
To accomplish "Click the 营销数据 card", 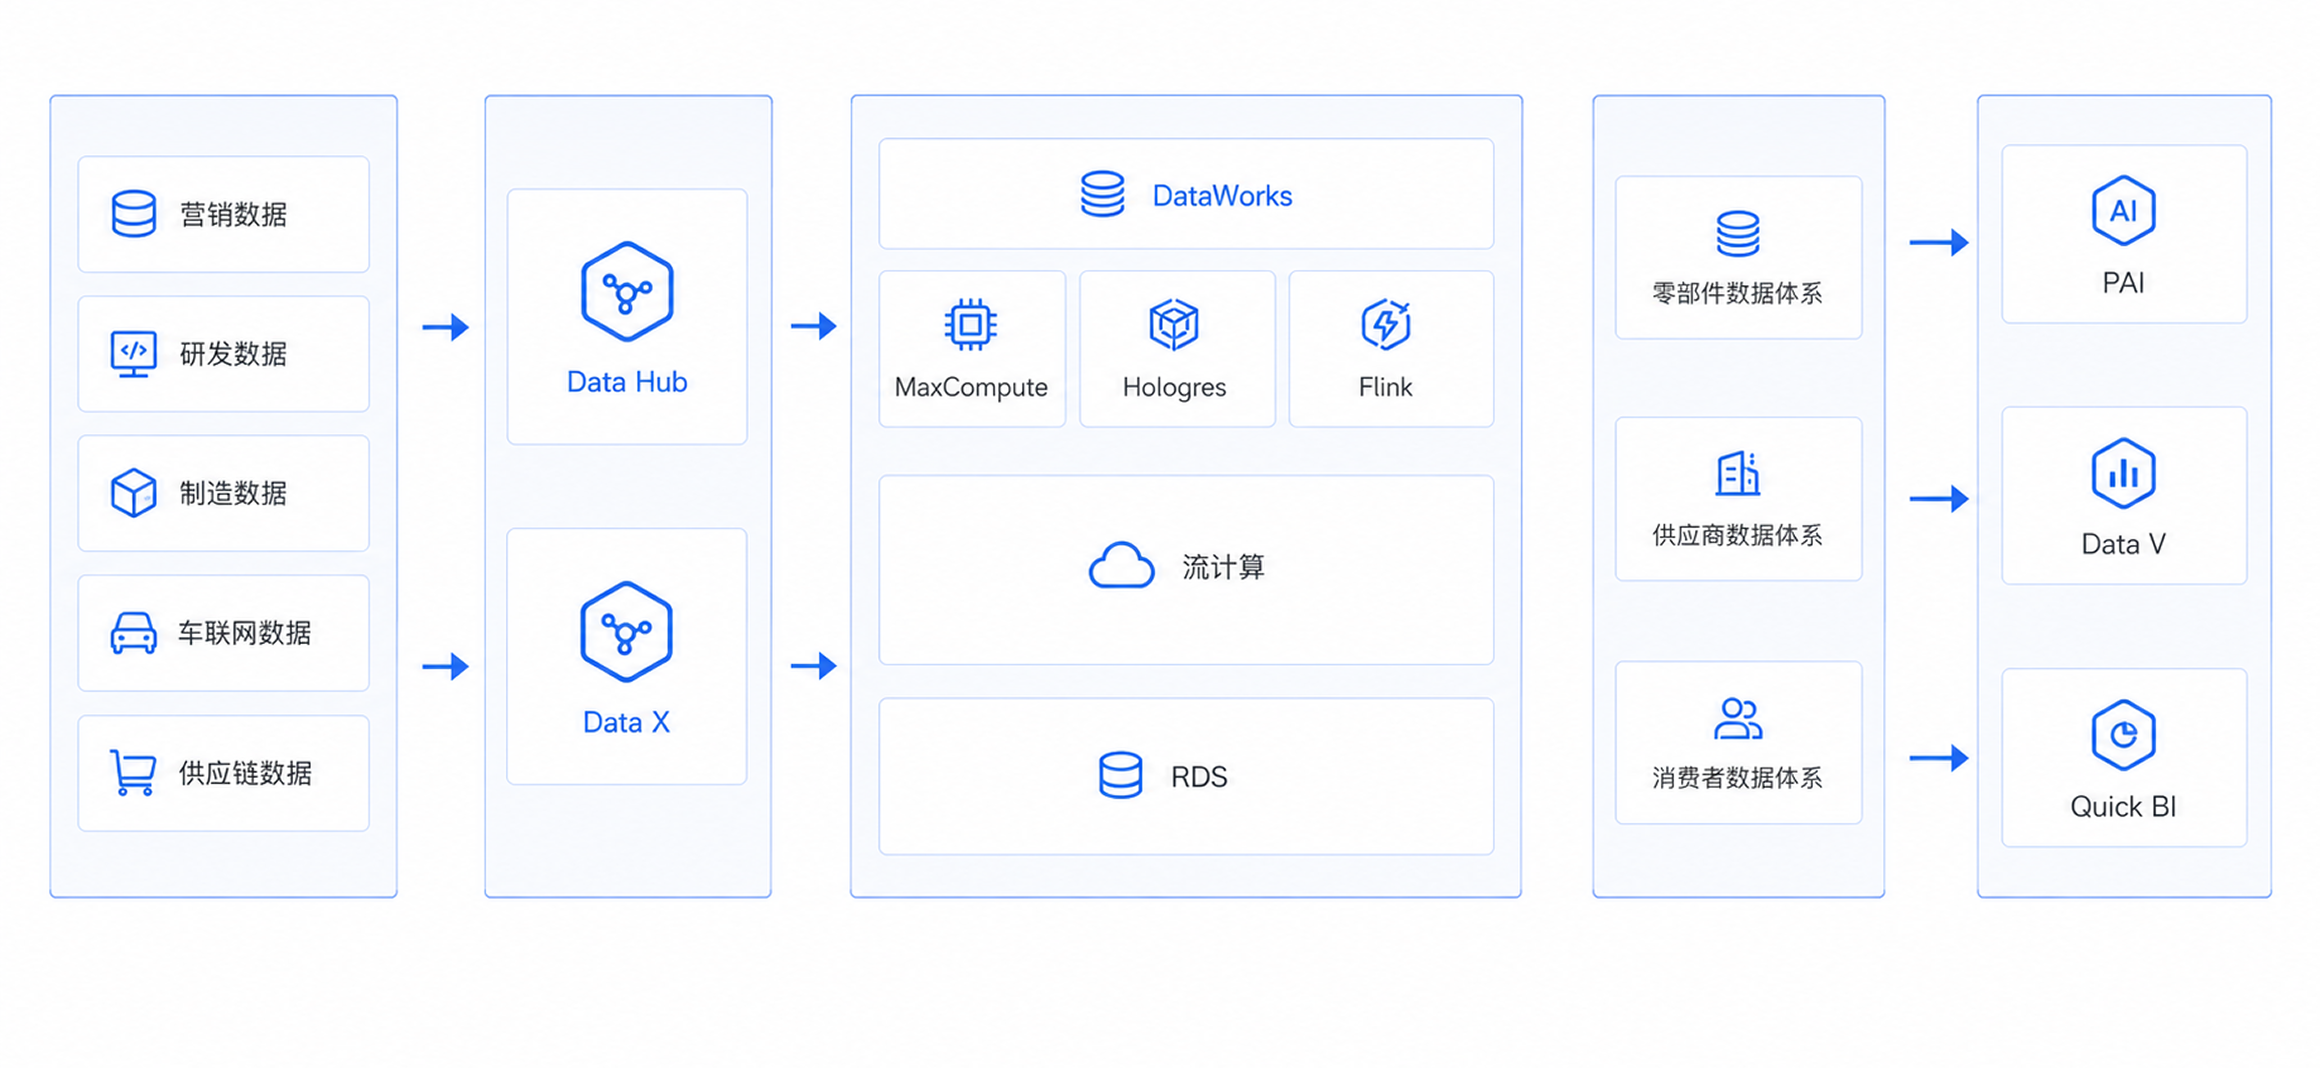I will click(x=223, y=214).
